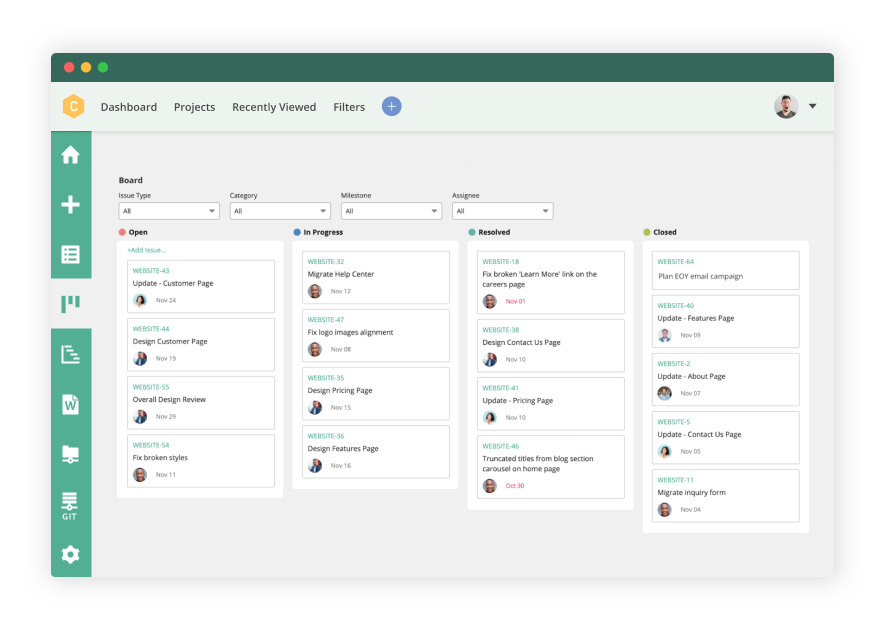Click the blue circular plus in the top navbar

point(391,106)
